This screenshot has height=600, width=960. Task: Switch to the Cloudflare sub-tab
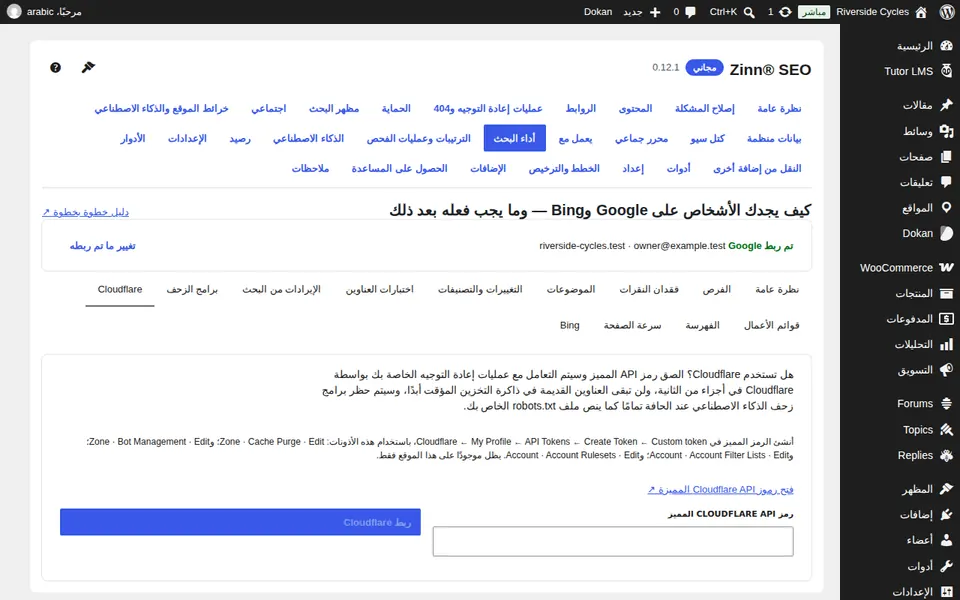coord(120,290)
